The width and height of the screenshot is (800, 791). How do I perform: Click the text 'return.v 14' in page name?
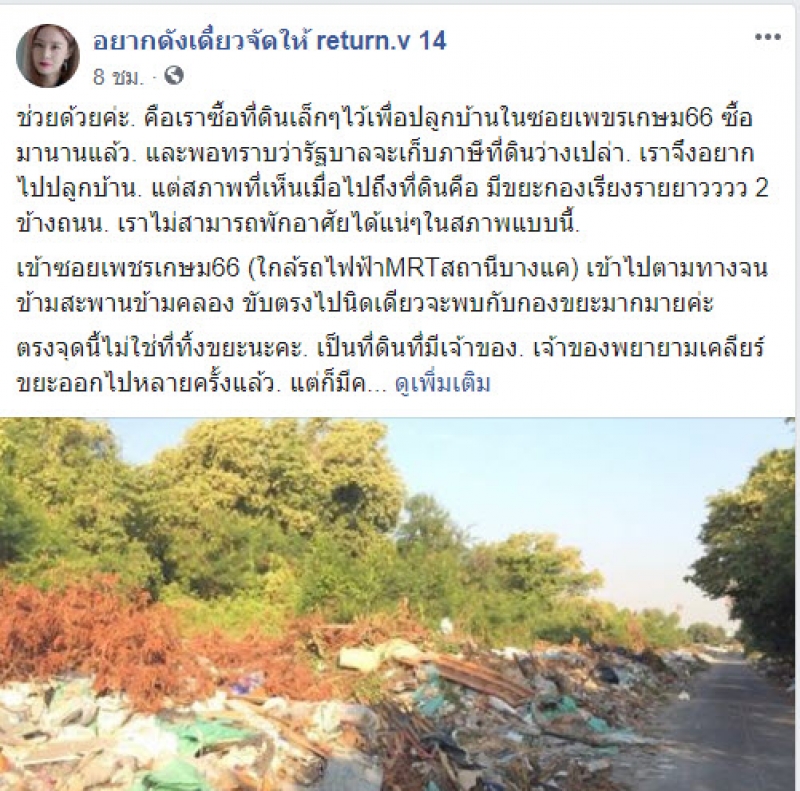(381, 41)
